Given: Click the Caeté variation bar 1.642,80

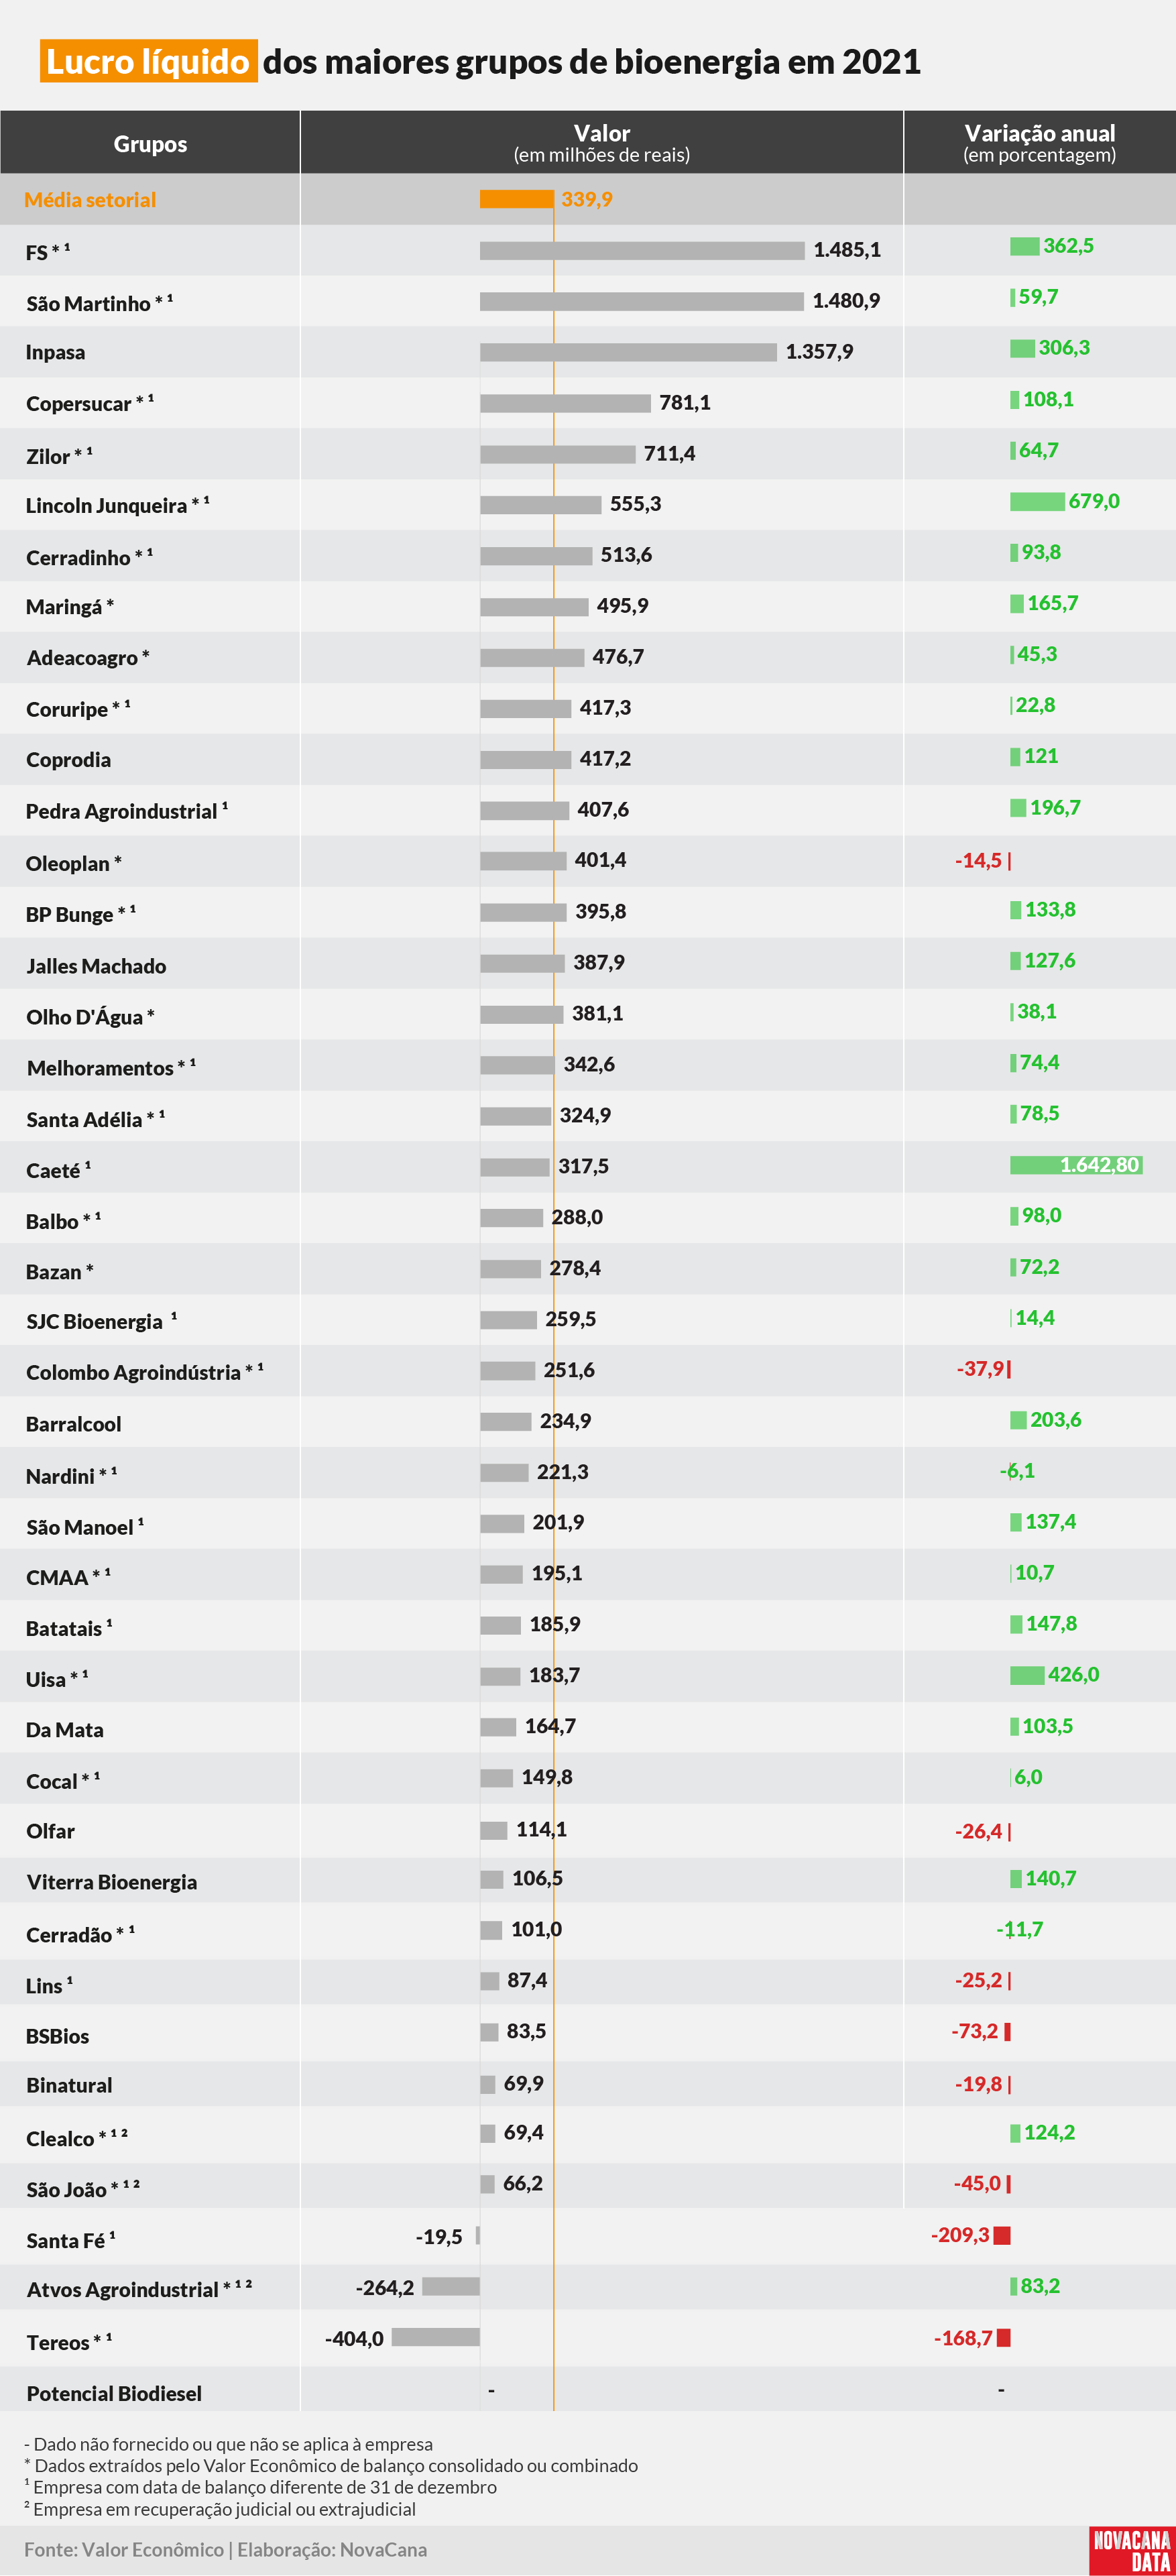Looking at the screenshot, I should [1076, 1165].
